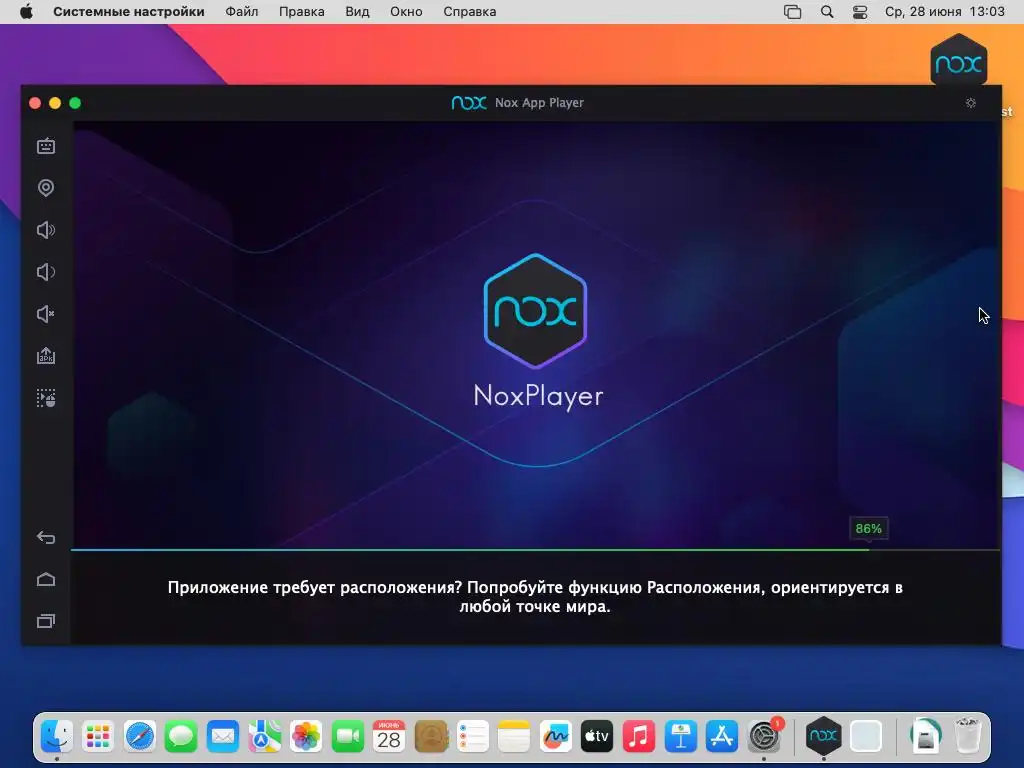Open Mail from the Dock
Image resolution: width=1024 pixels, height=768 pixels.
pyautogui.click(x=223, y=737)
